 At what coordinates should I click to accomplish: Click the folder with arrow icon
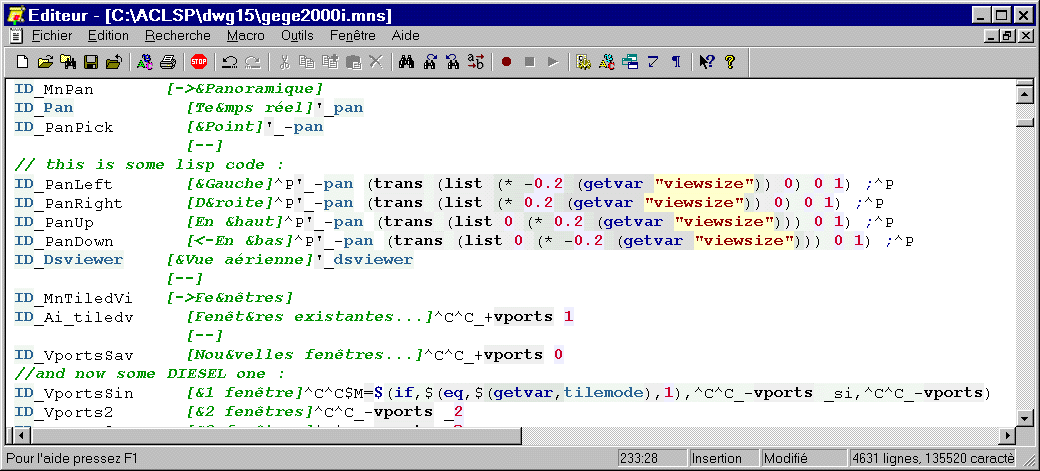click(113, 62)
